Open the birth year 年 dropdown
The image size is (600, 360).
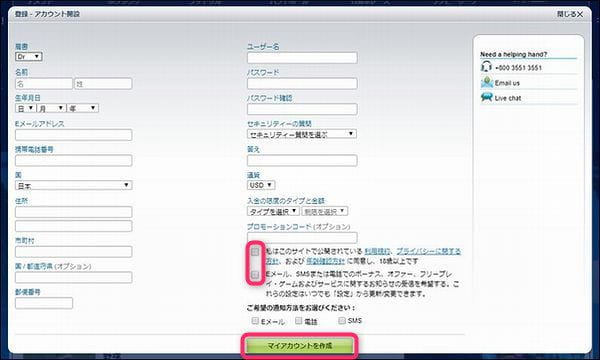[83, 108]
